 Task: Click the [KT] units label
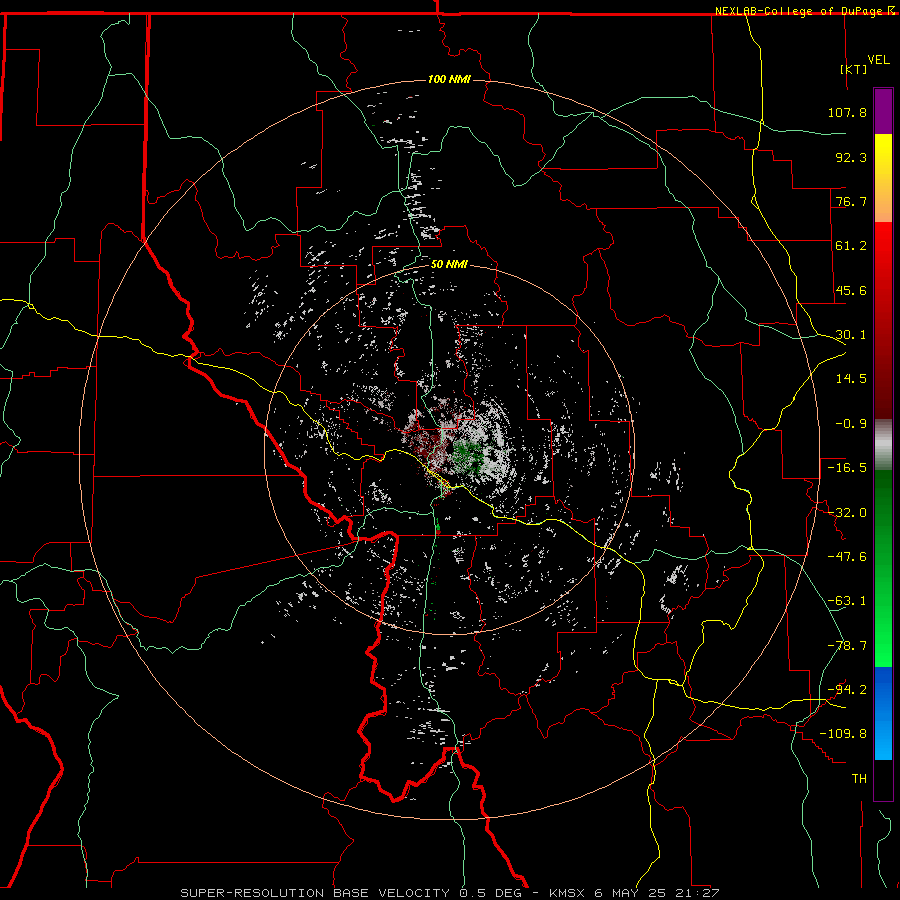coord(854,69)
